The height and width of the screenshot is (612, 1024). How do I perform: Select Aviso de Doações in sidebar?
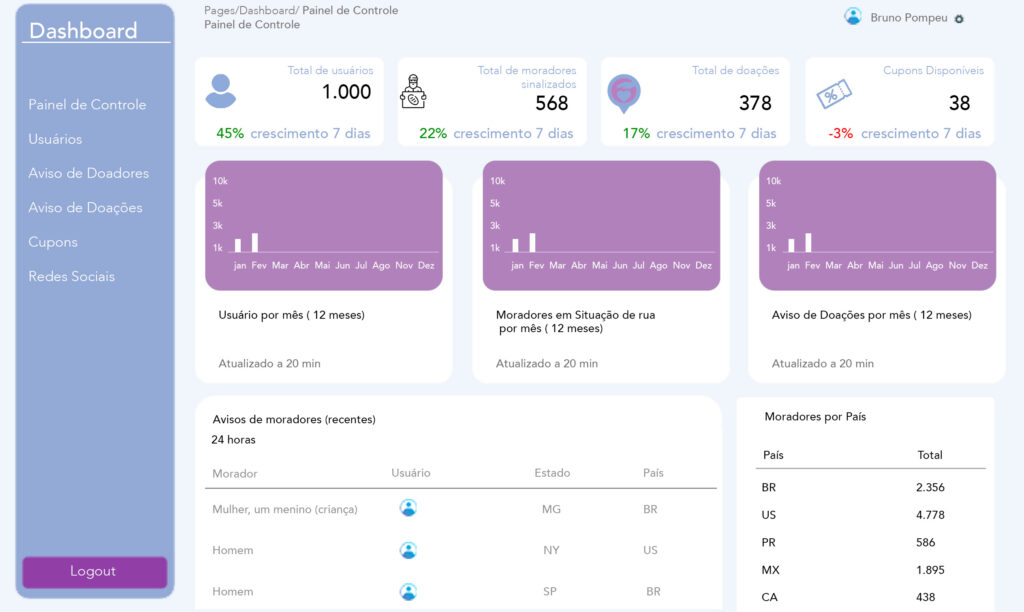(85, 208)
